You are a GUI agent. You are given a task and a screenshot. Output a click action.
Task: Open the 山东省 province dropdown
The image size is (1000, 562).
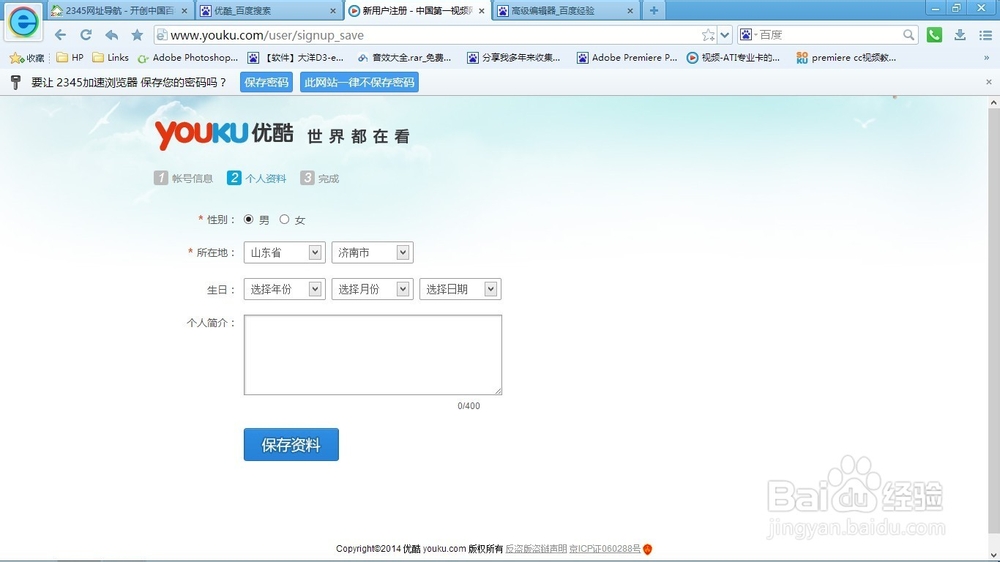[x=284, y=253]
